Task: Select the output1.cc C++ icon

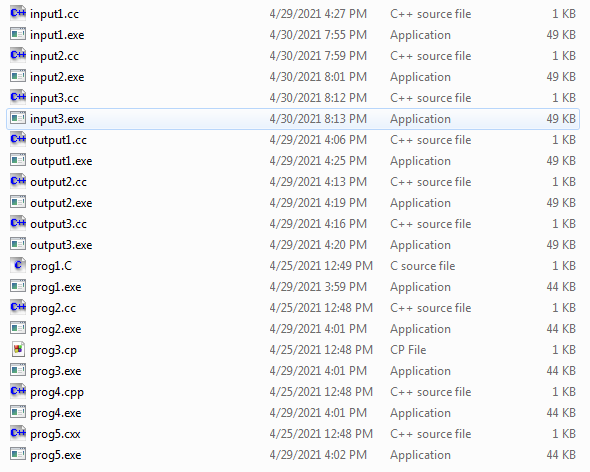Action: point(18,139)
